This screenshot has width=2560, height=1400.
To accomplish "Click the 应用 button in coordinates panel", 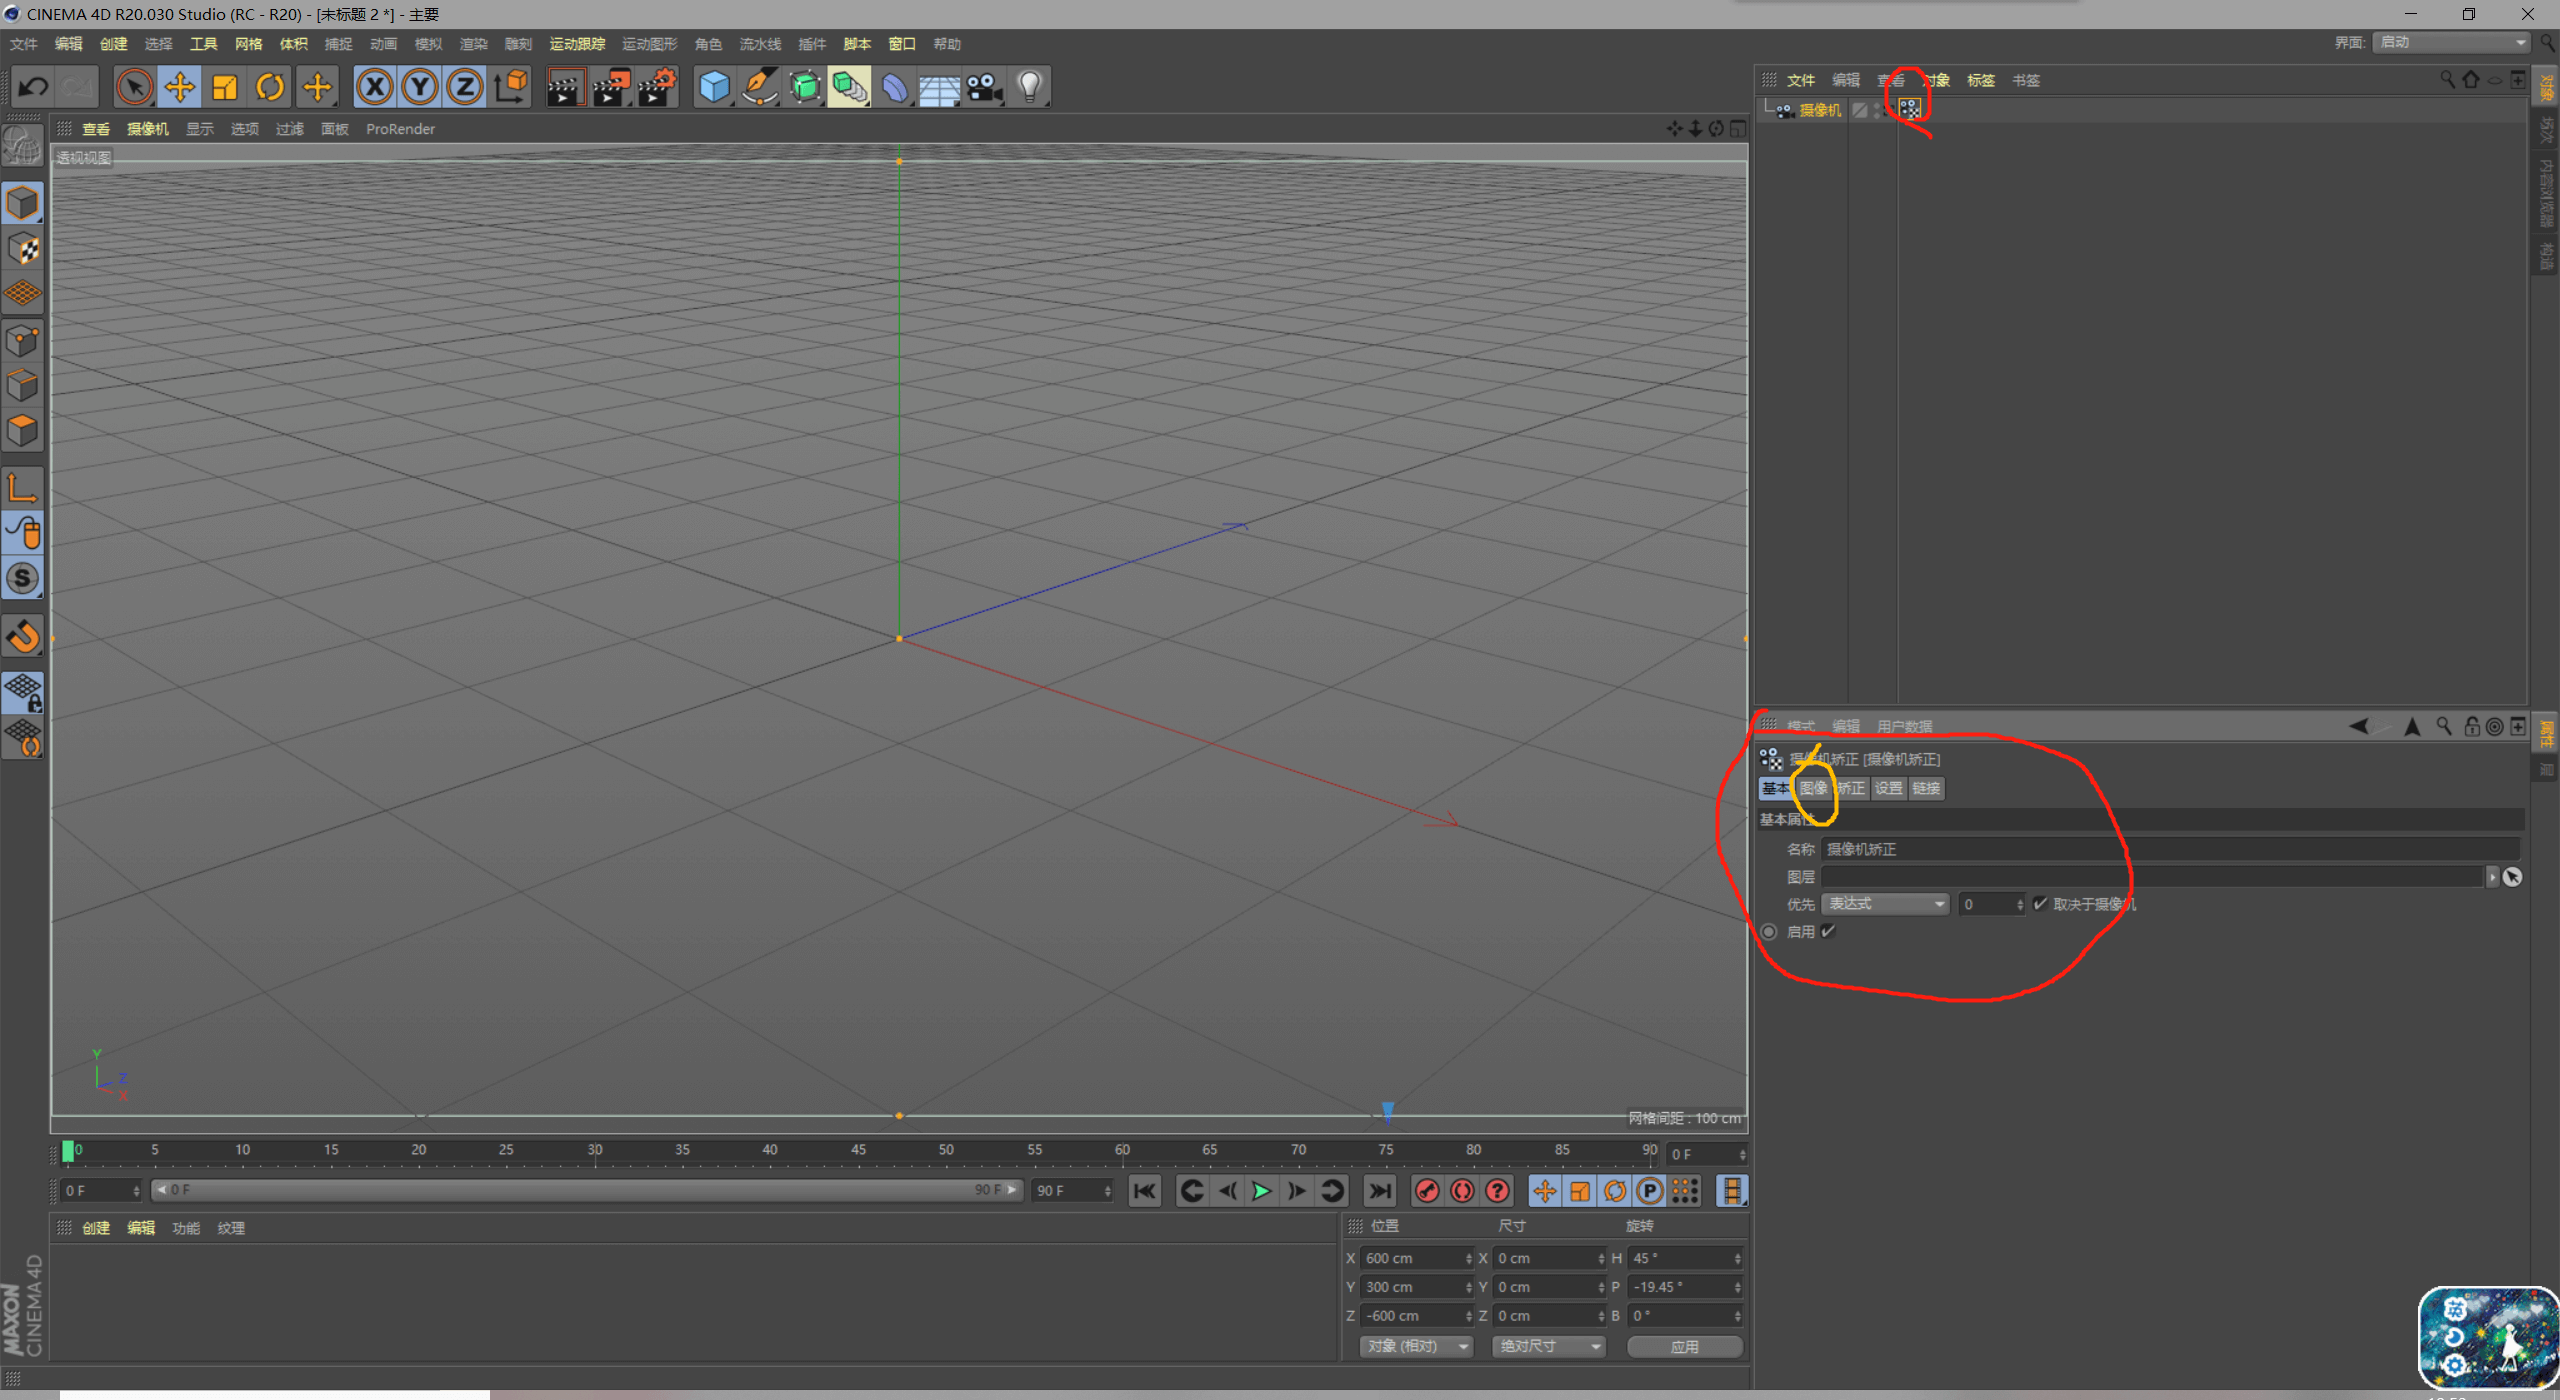I will tap(1685, 1346).
